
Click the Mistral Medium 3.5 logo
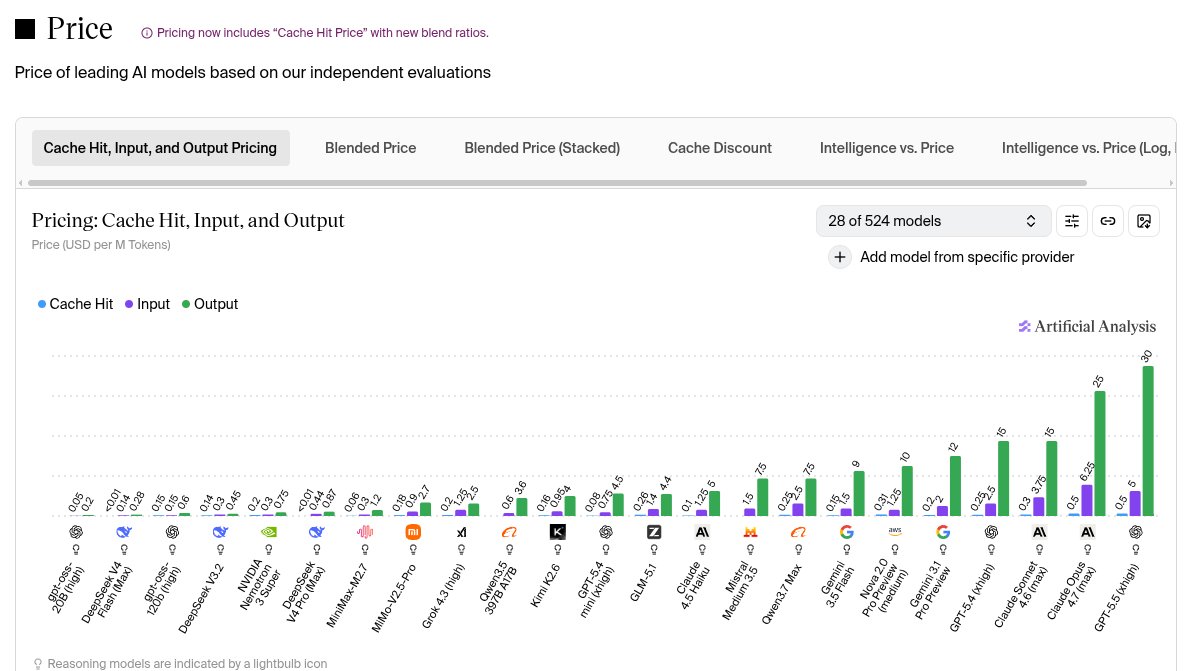point(750,532)
